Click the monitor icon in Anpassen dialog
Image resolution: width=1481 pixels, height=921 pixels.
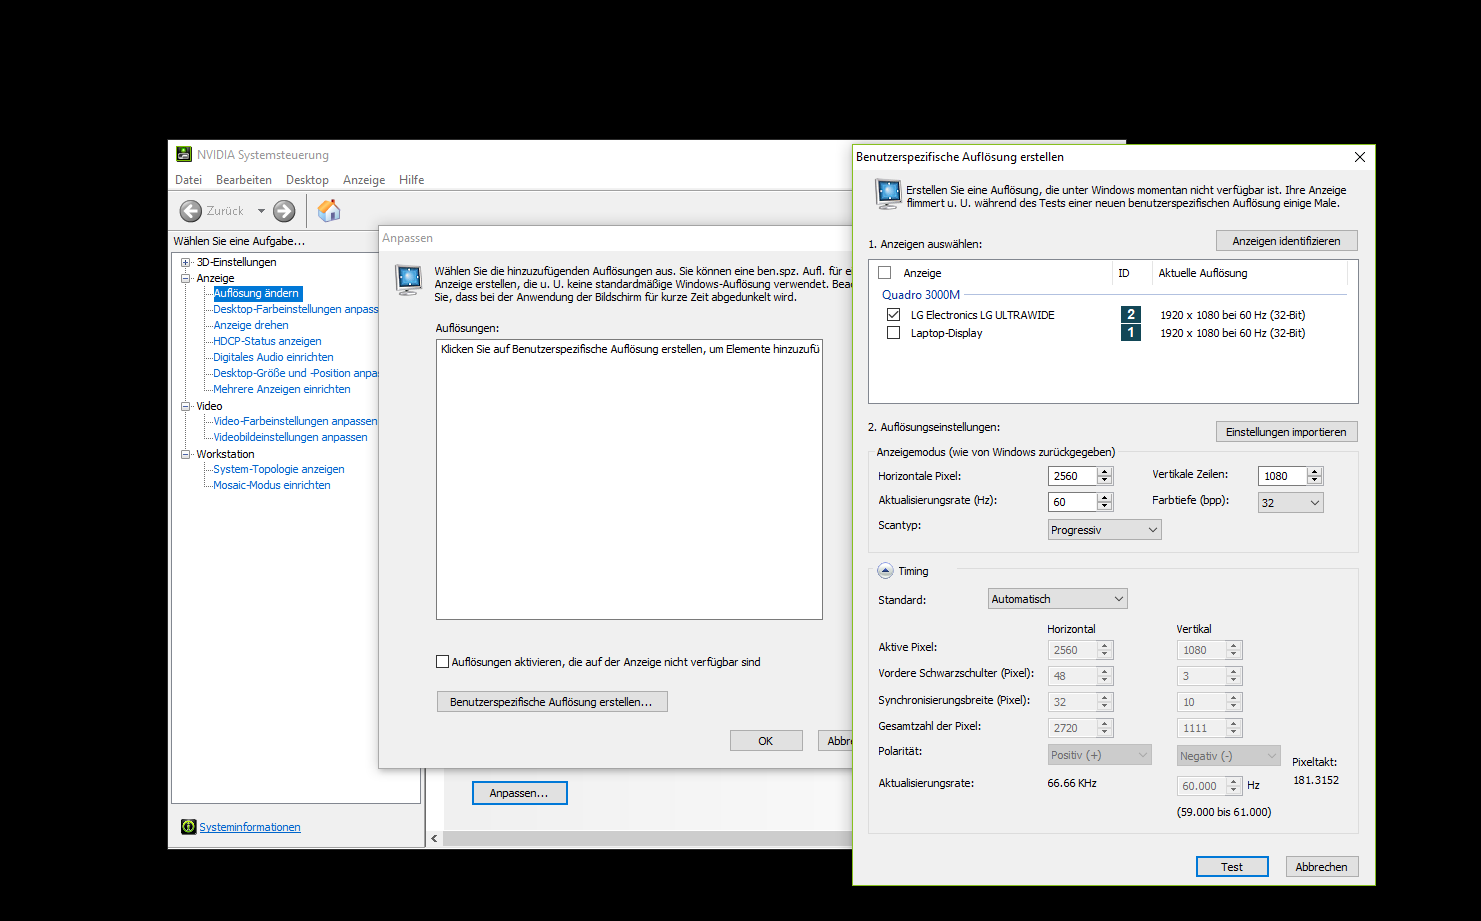(x=408, y=280)
